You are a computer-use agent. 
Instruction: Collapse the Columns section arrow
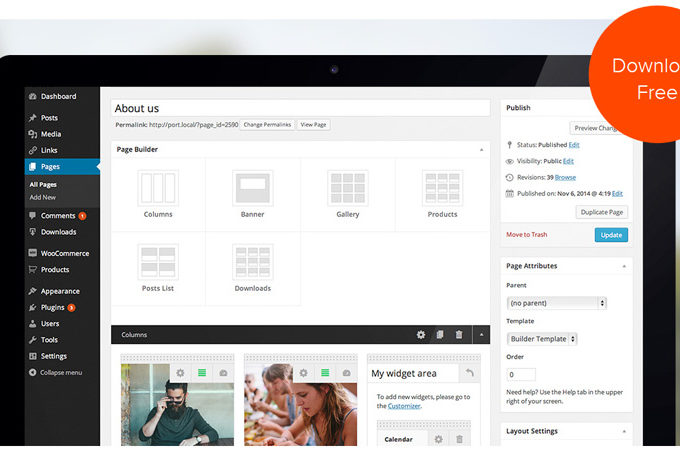482,335
